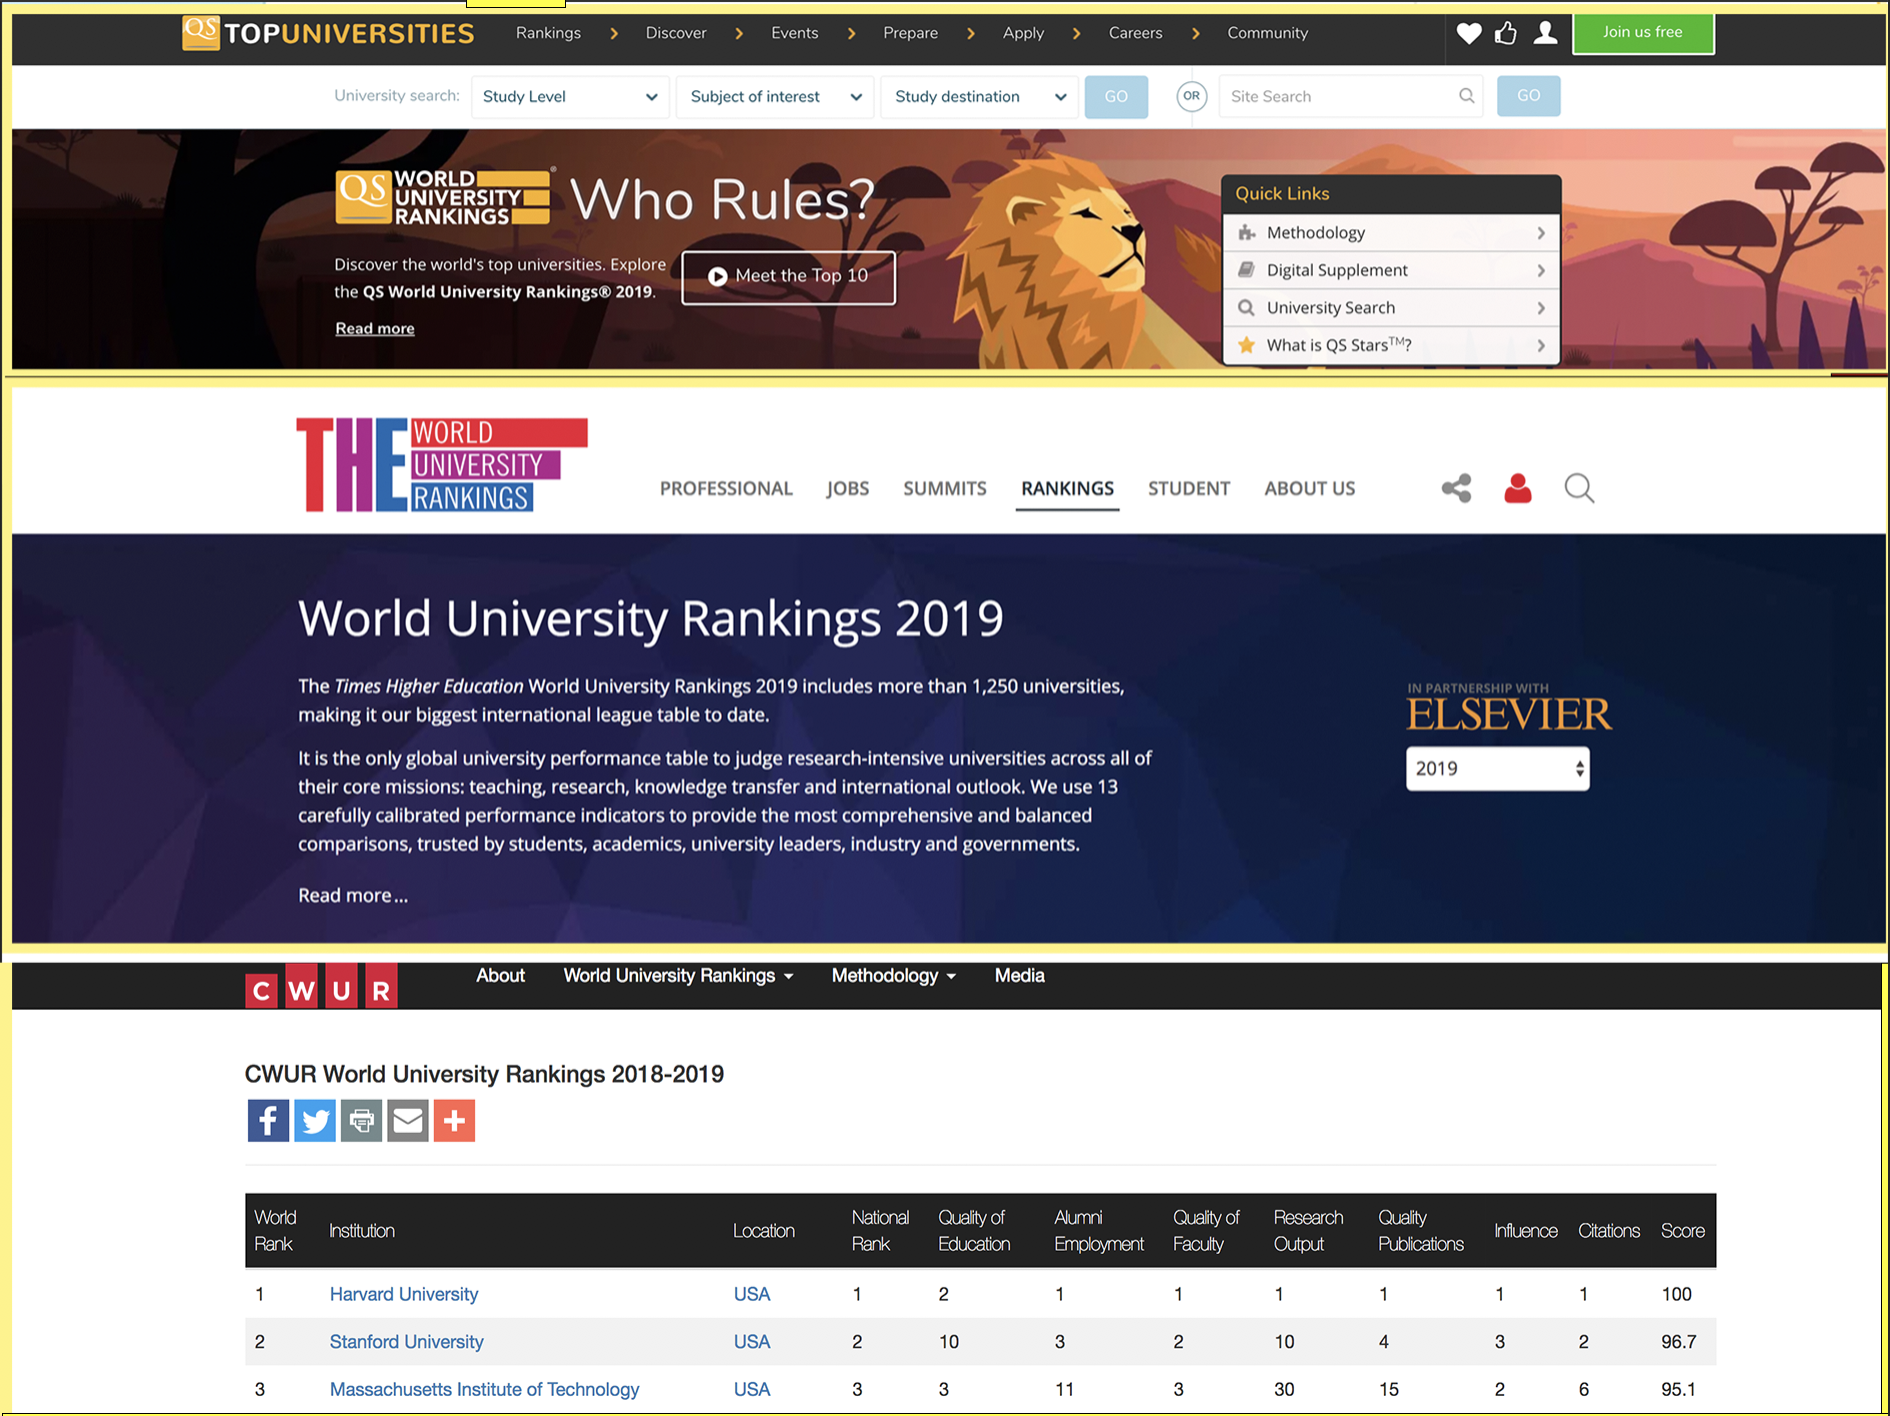Share CWUR rankings on Facebook

click(x=268, y=1120)
